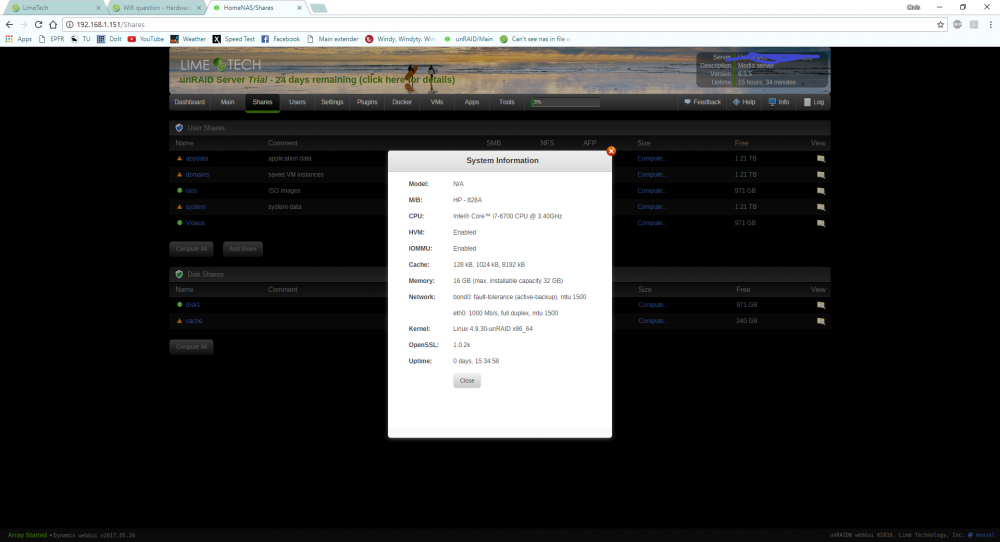Browse disk1 via folder icon

pos(821,305)
